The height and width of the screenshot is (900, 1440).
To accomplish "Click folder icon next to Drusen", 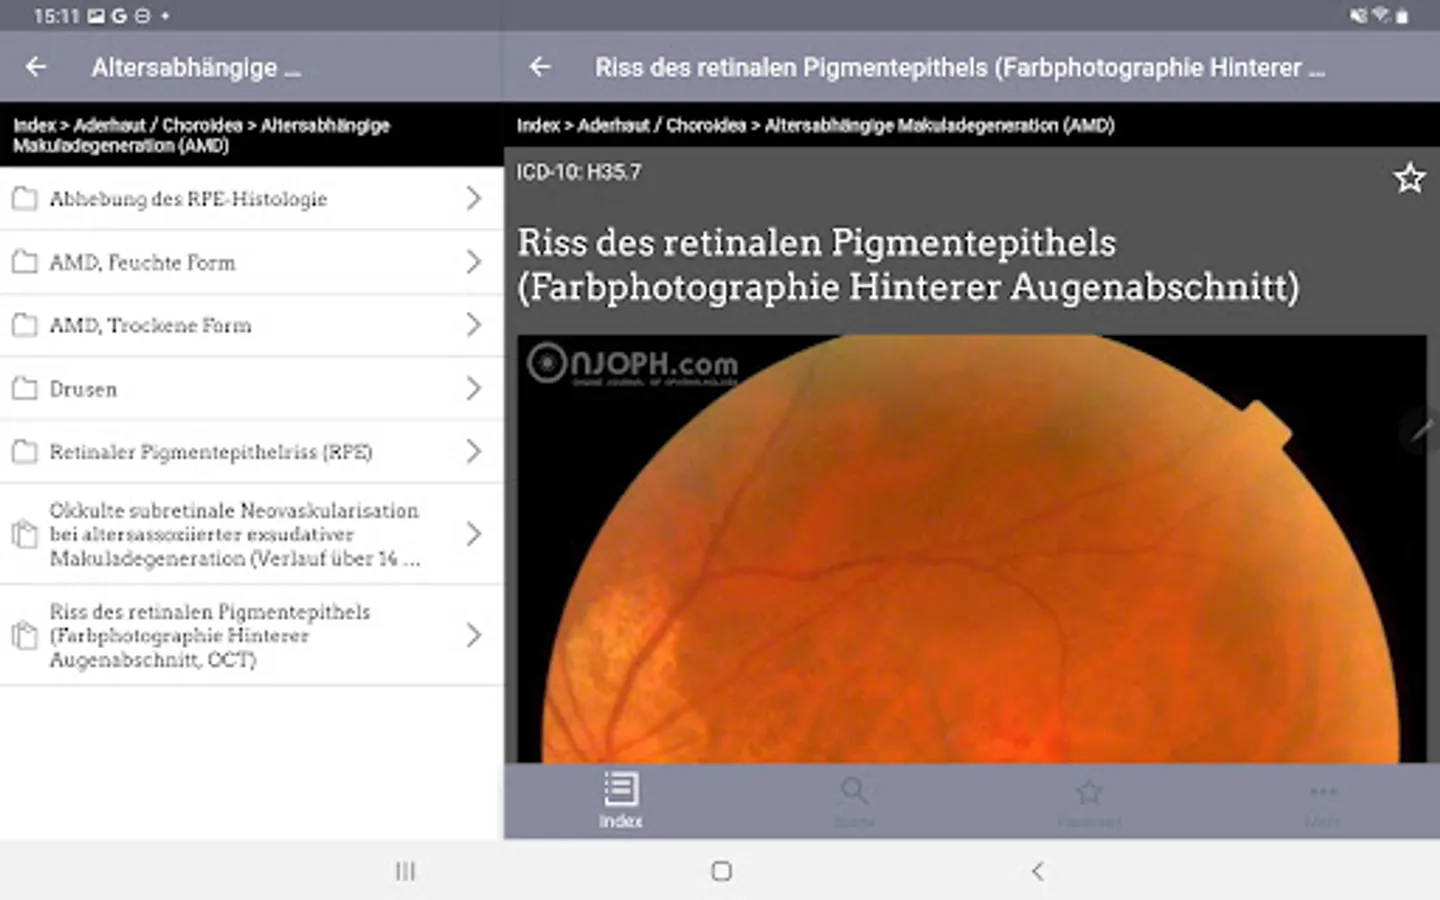I will (24, 388).
